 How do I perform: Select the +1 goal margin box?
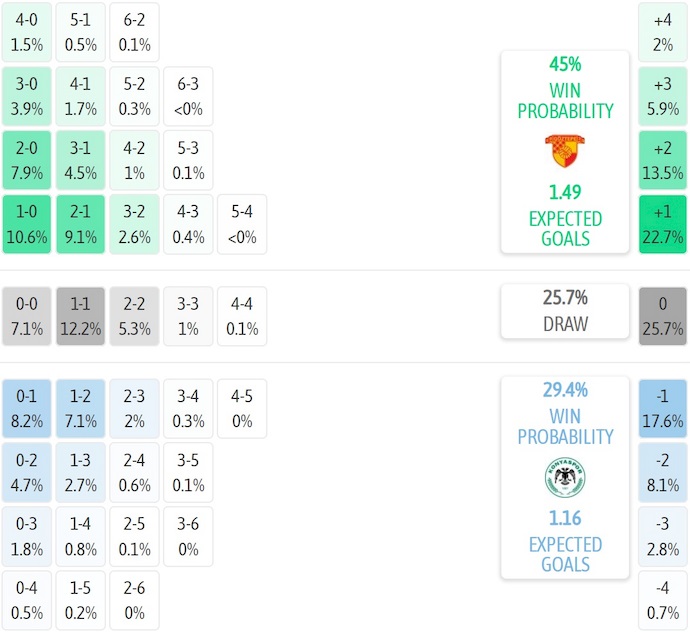click(662, 225)
